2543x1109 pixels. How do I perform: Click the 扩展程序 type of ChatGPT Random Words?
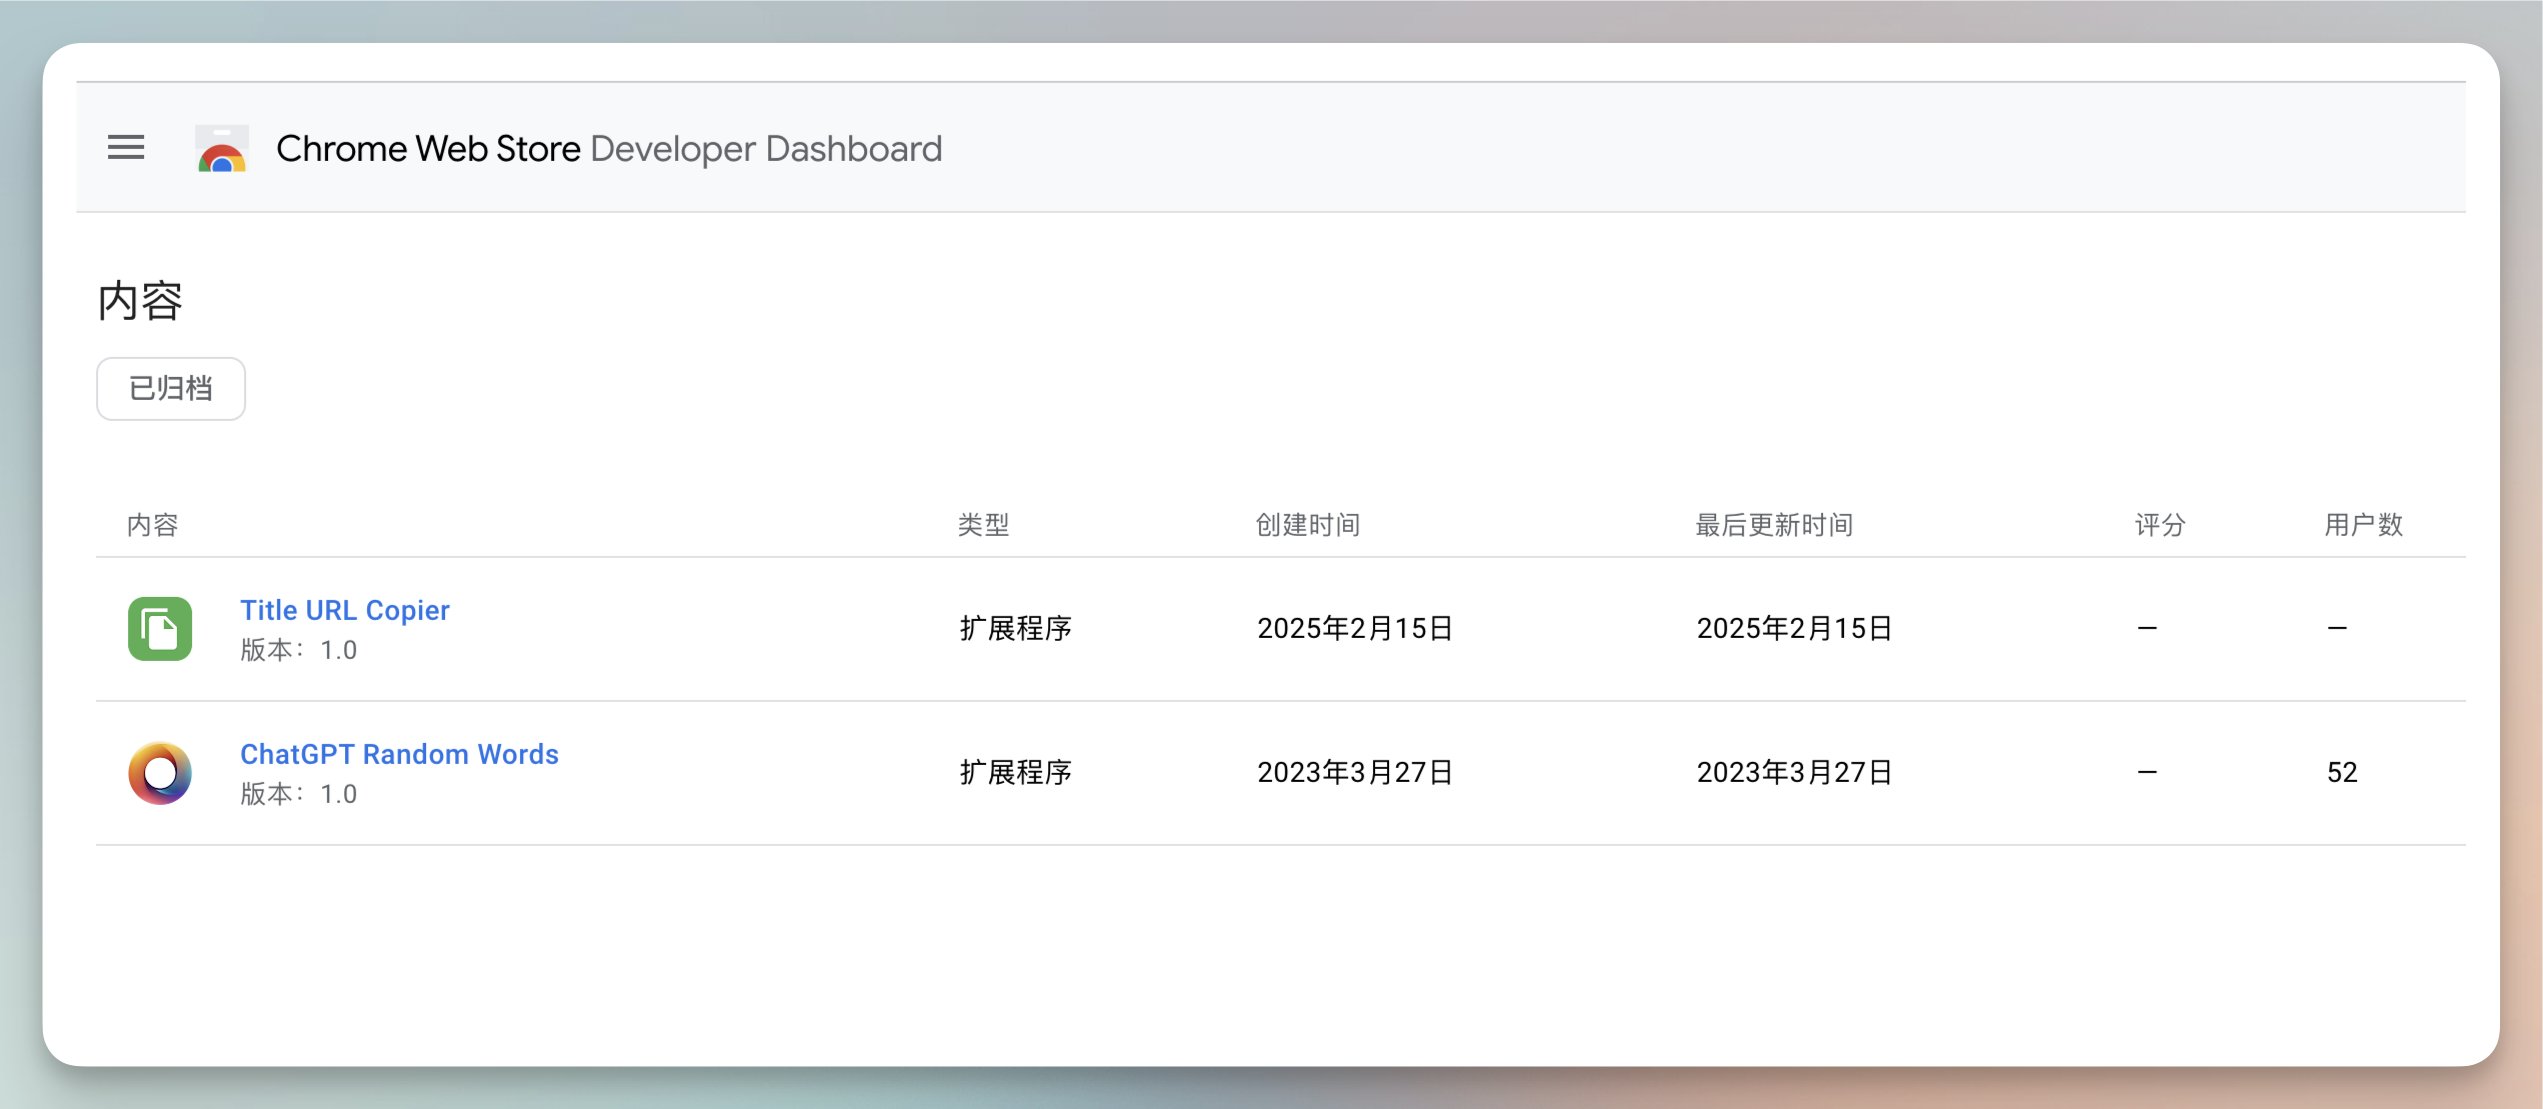click(1016, 773)
